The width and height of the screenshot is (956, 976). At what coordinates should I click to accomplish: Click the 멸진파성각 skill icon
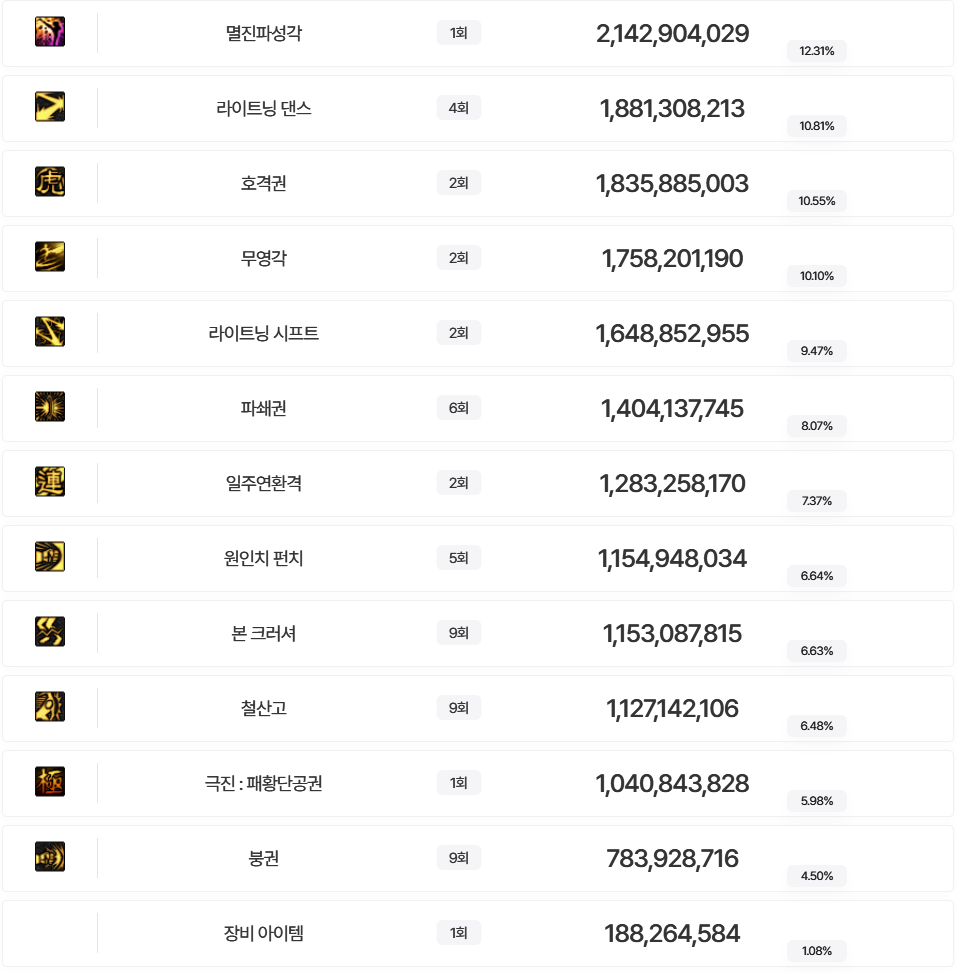point(50,32)
